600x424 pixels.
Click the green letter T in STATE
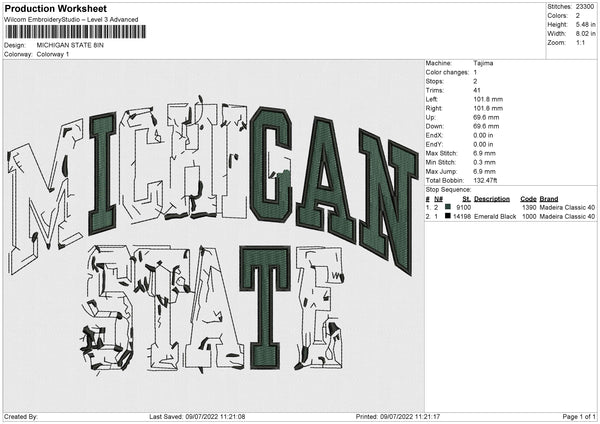coord(265,306)
